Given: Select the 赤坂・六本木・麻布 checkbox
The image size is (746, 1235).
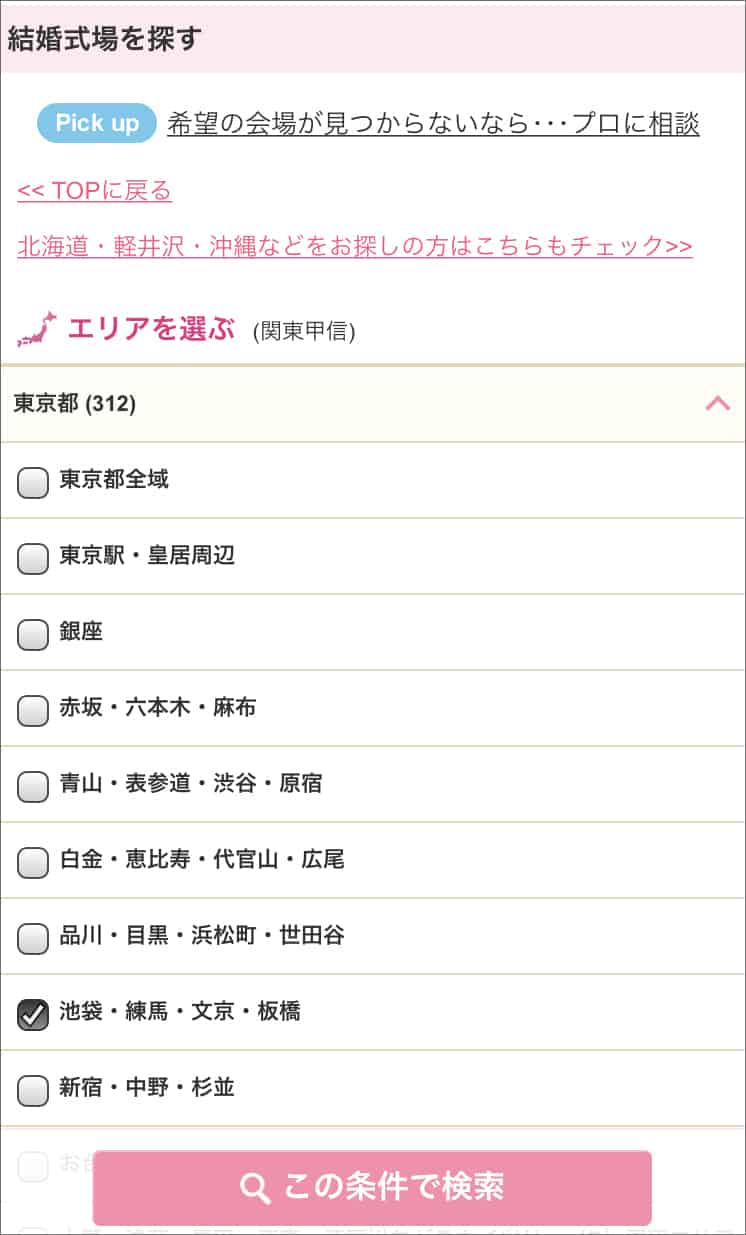Looking at the screenshot, I should (x=33, y=711).
